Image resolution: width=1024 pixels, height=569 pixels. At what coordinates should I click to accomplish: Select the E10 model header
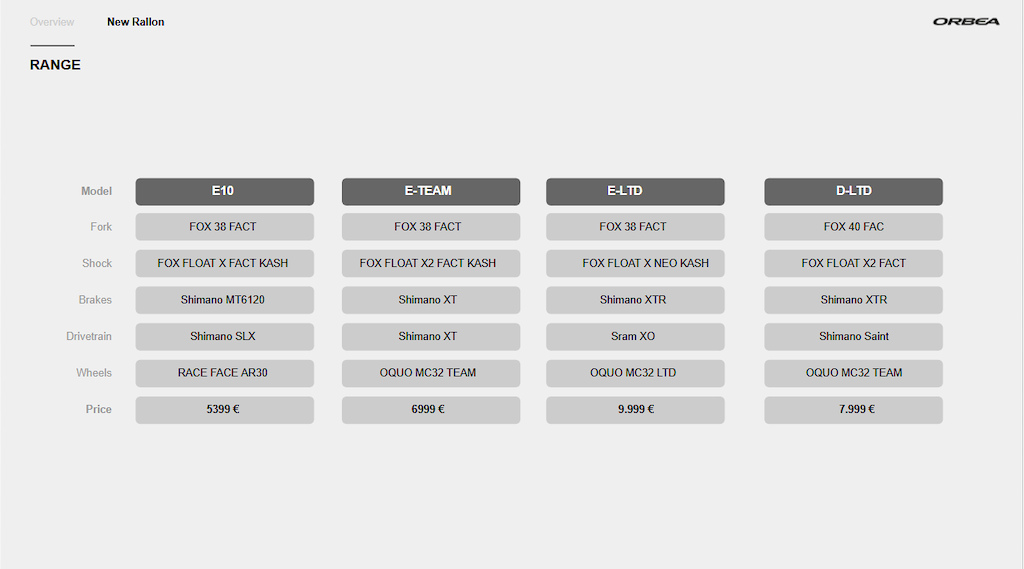point(225,191)
